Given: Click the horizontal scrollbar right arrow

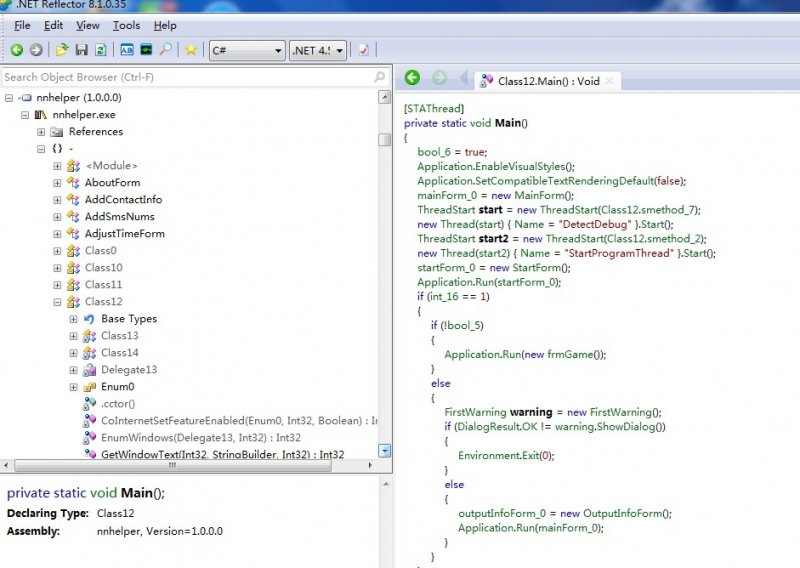Looking at the screenshot, I should click(x=370, y=465).
